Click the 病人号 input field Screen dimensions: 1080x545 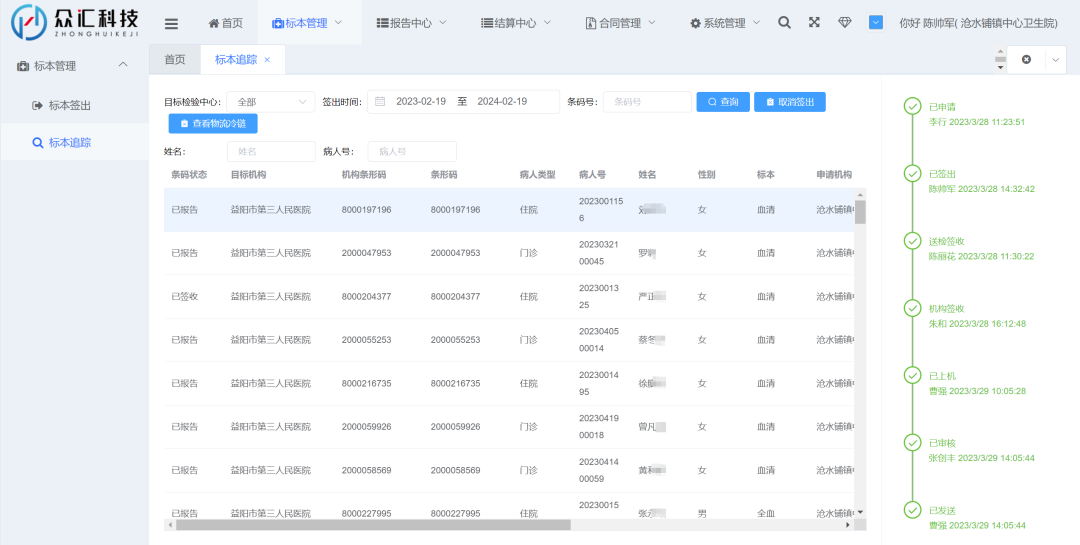tap(412, 152)
